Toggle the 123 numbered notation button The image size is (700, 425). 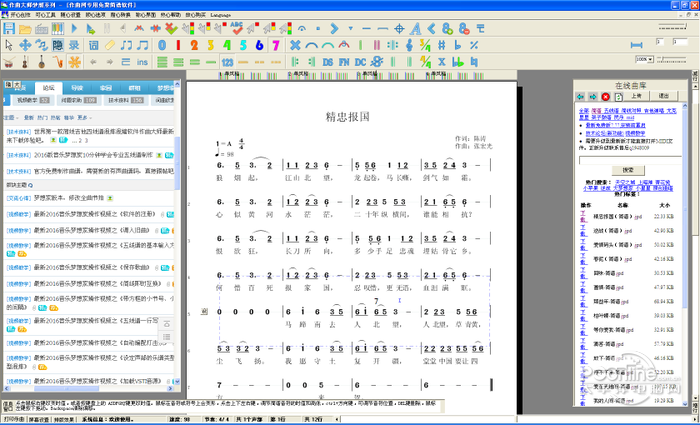228,62
